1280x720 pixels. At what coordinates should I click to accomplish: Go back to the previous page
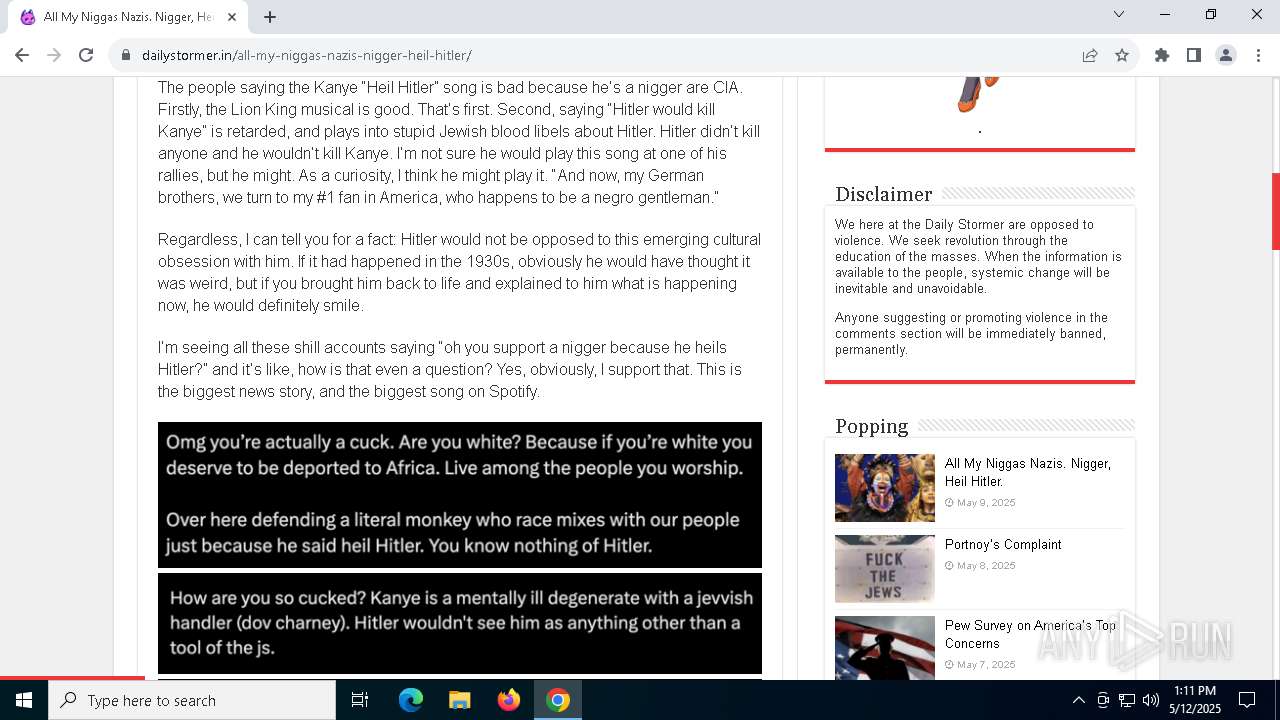coord(22,55)
